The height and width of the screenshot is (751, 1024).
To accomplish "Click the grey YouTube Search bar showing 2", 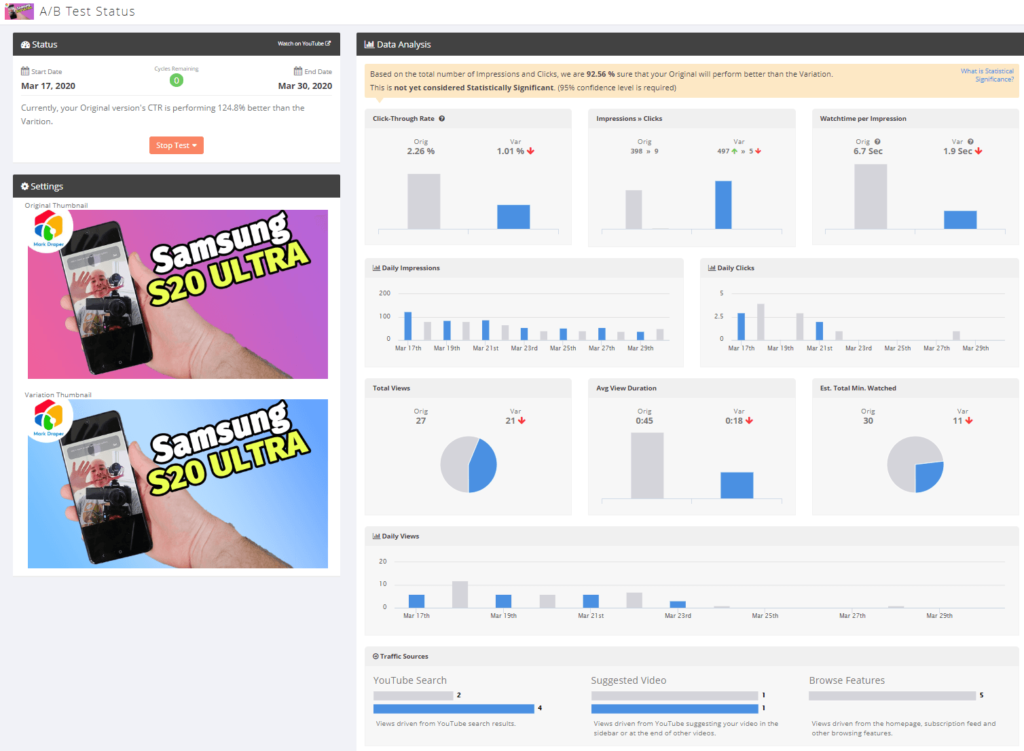I will [x=413, y=695].
